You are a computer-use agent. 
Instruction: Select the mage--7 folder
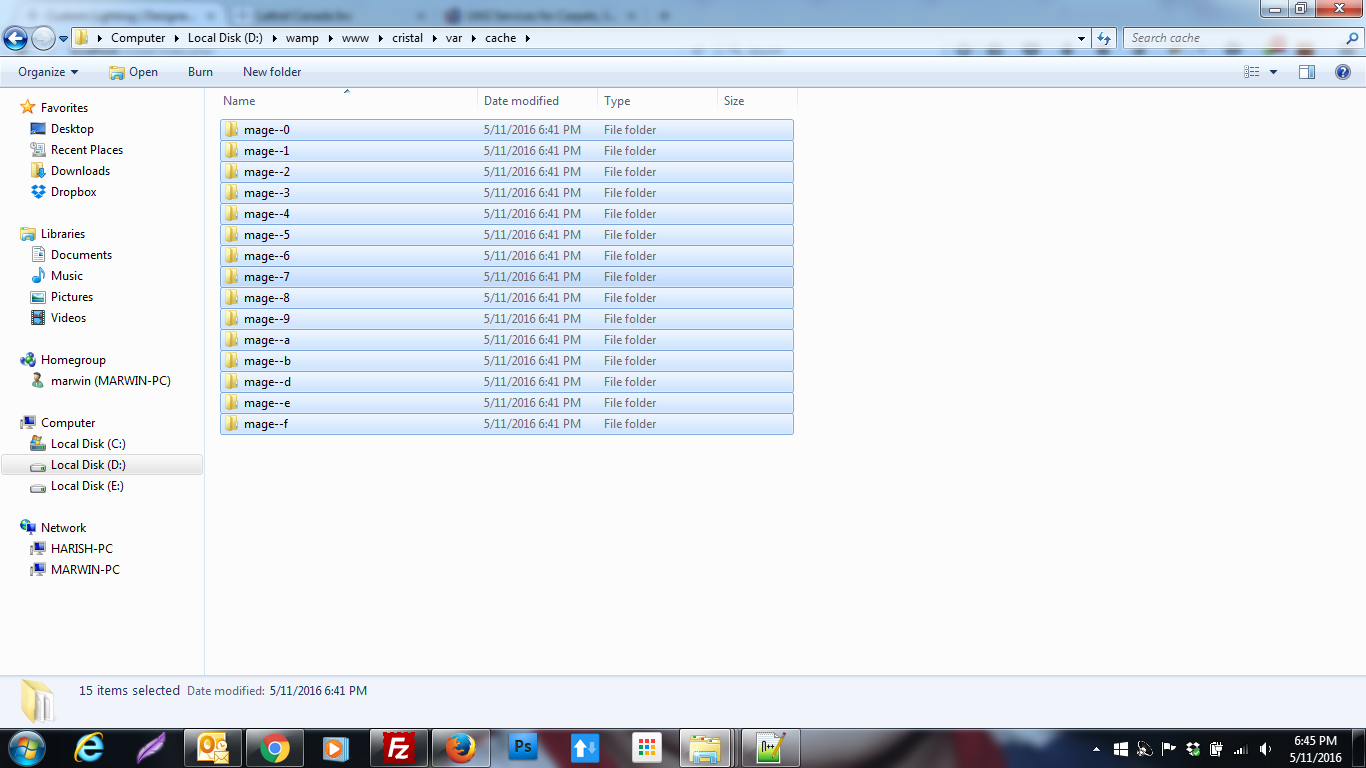pyautogui.click(x=267, y=277)
